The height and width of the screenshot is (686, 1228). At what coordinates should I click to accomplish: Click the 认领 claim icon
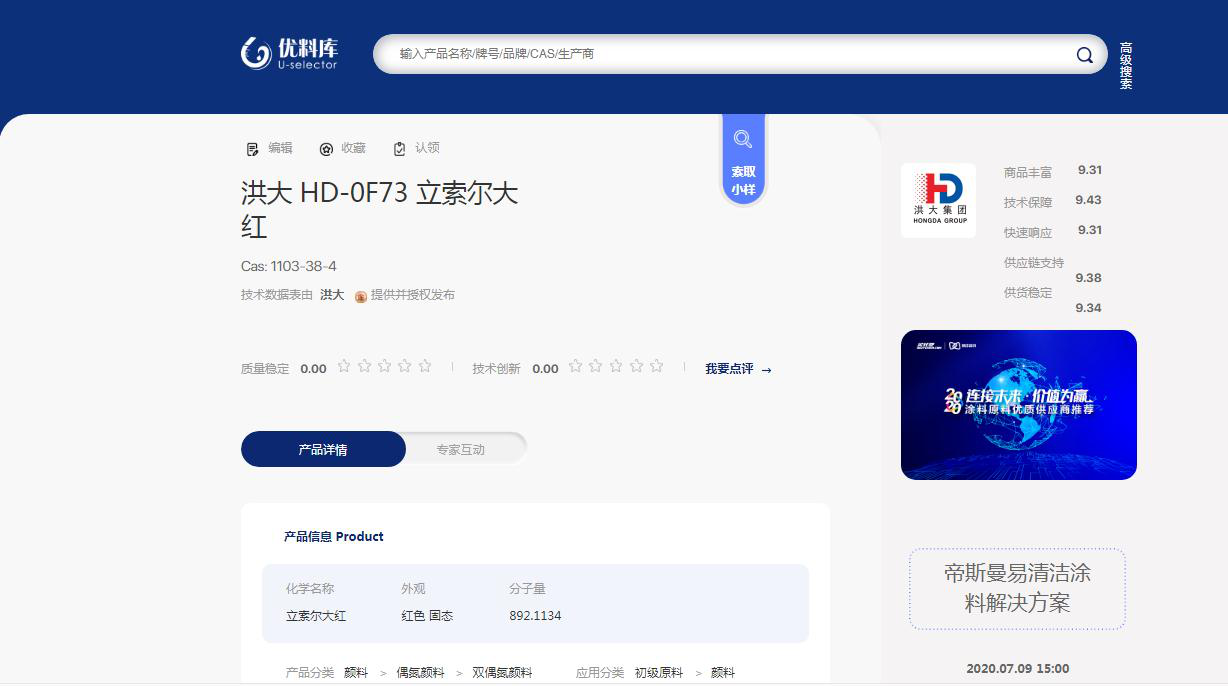pos(400,148)
